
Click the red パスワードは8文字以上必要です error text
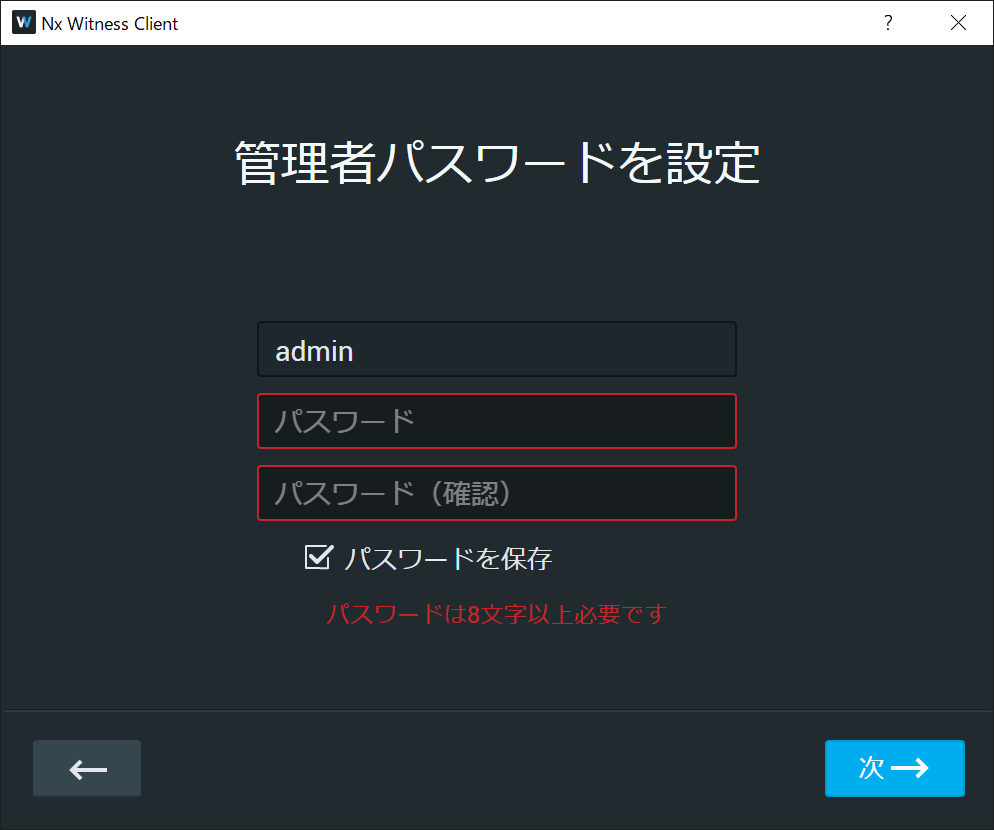pos(496,614)
